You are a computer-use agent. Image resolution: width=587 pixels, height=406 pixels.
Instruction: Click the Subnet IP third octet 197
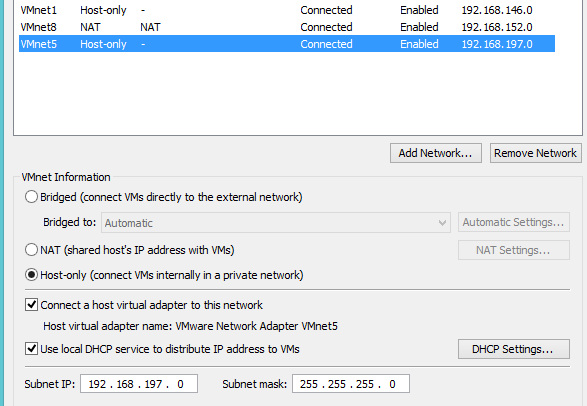(x=153, y=384)
